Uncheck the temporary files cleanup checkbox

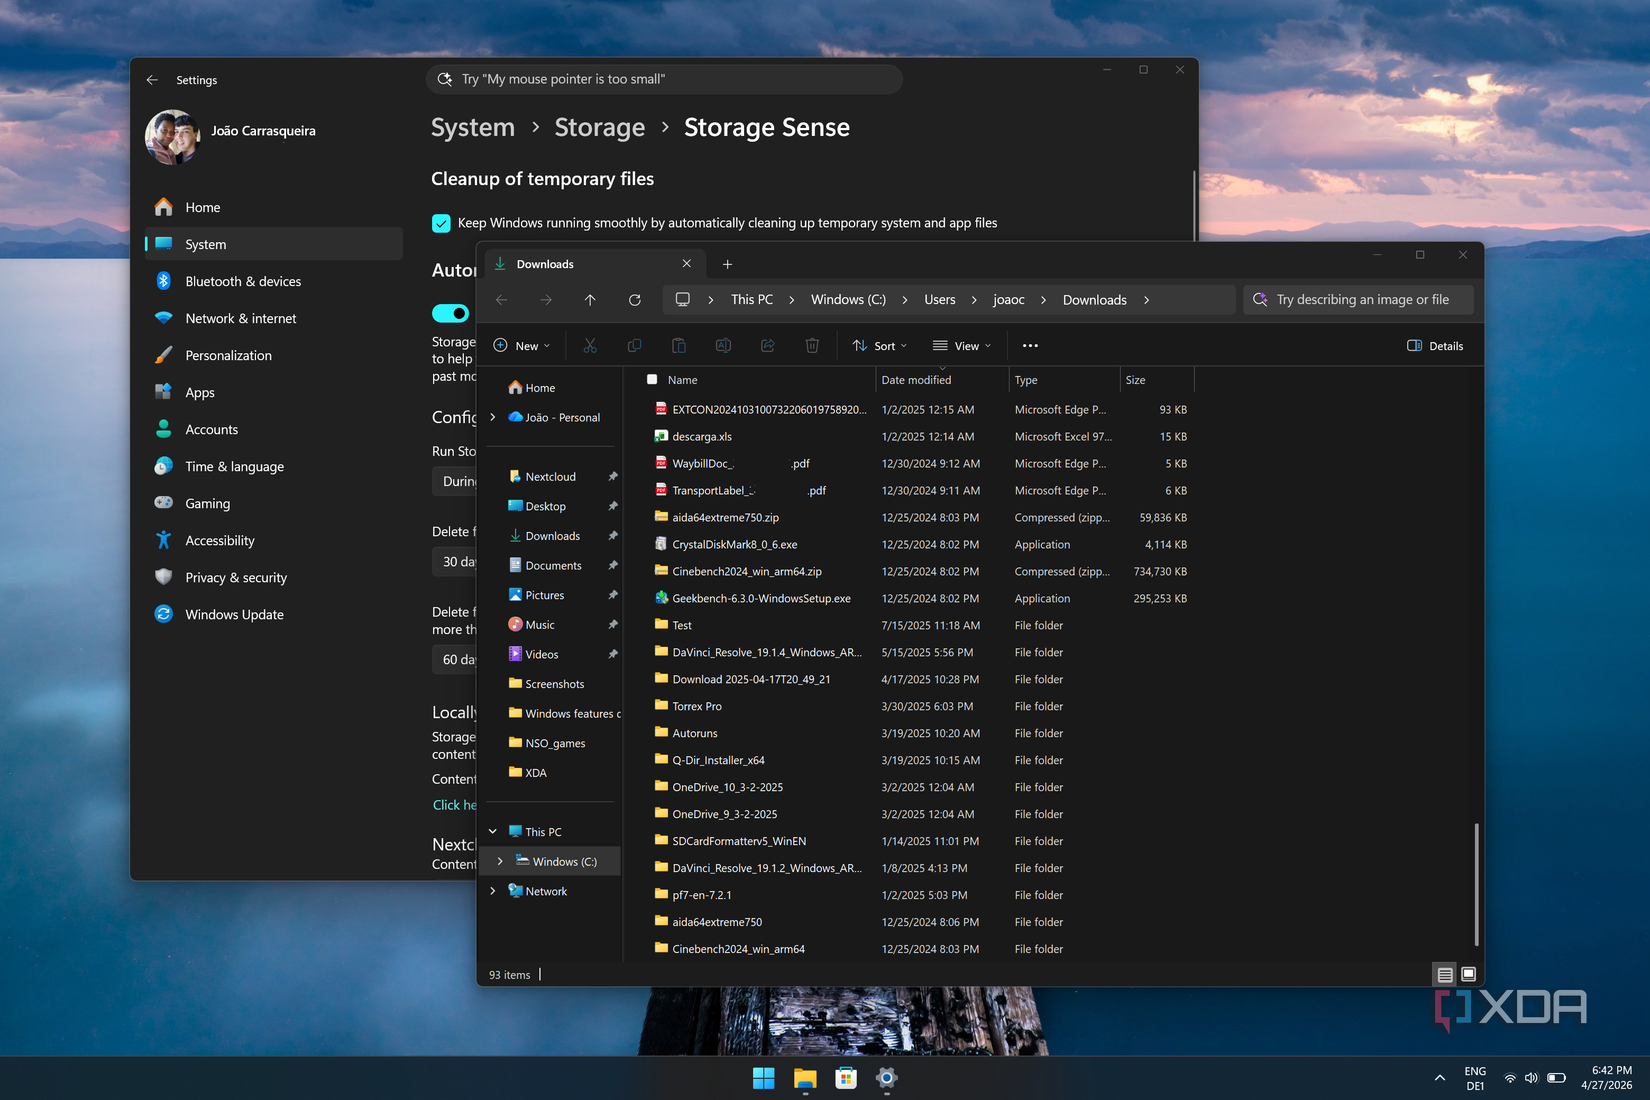tap(441, 223)
